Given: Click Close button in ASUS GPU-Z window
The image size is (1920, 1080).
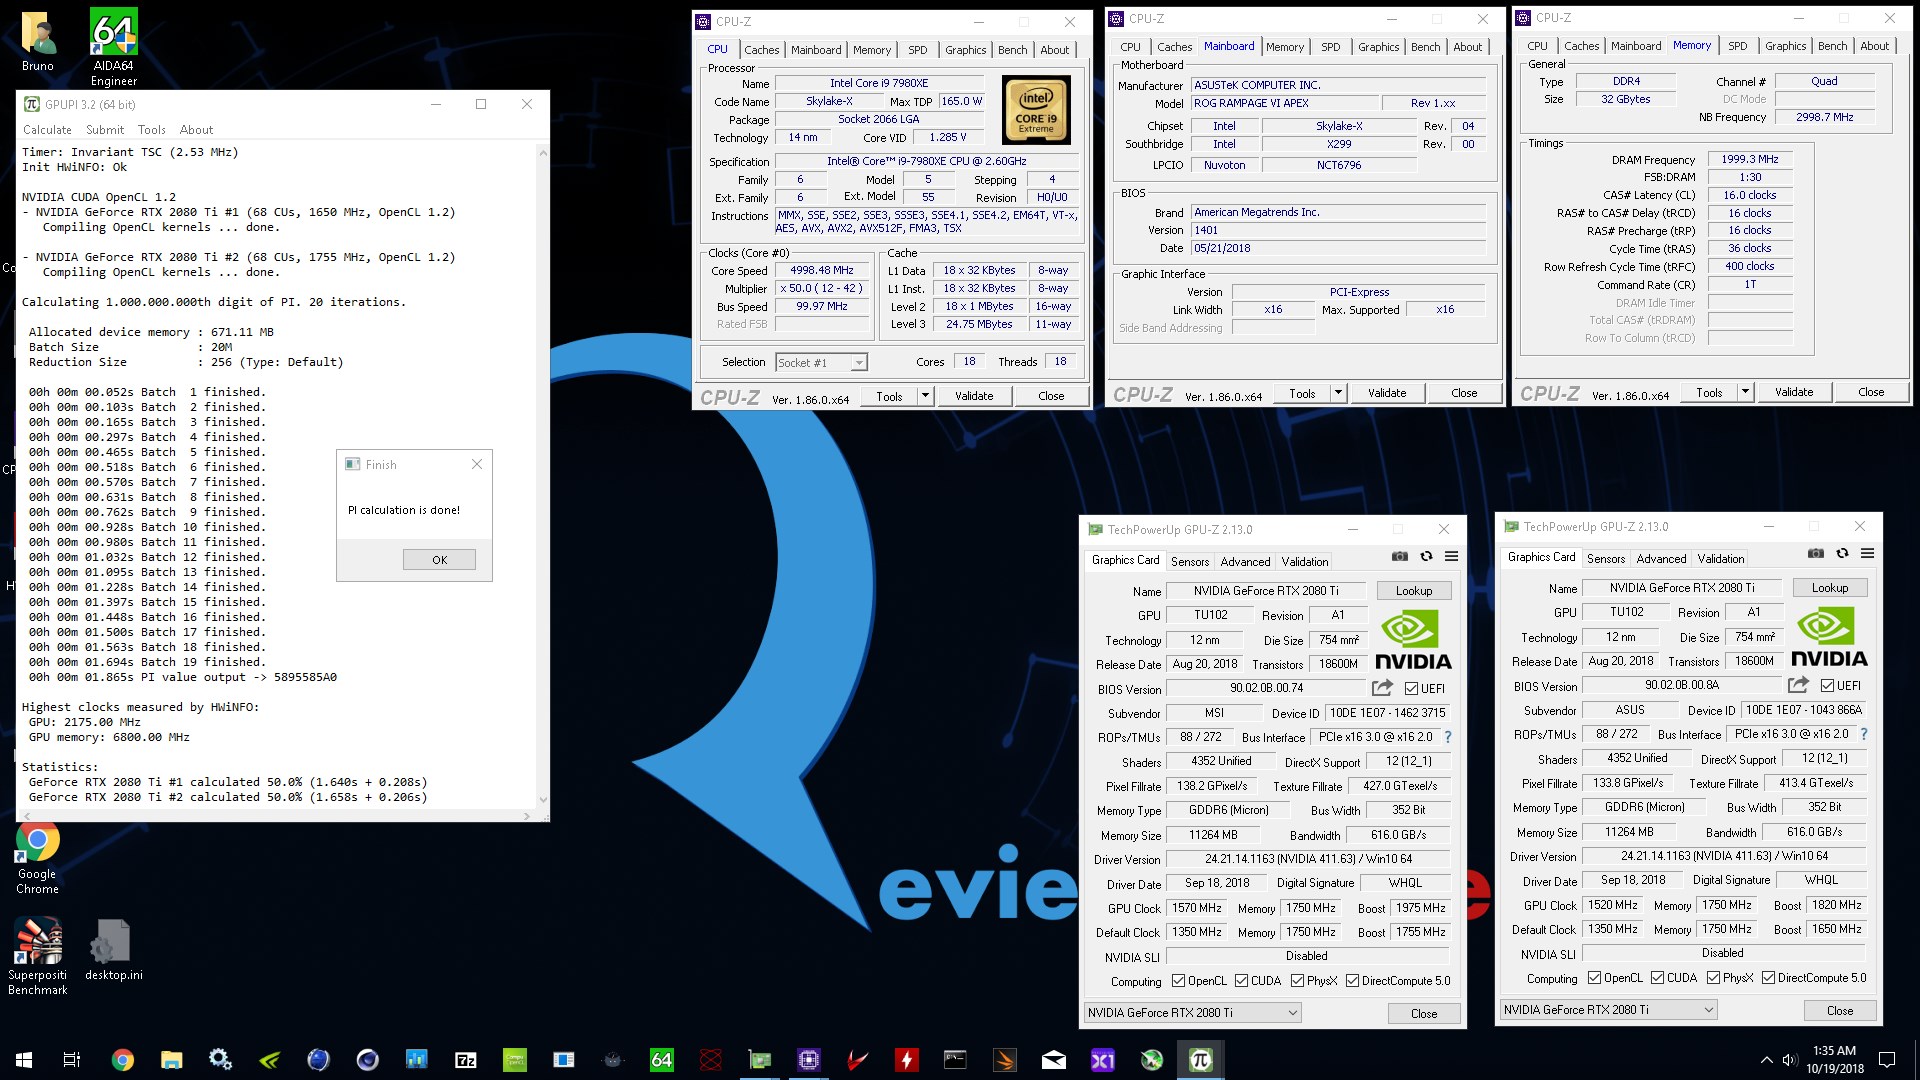Looking at the screenshot, I should pyautogui.click(x=1840, y=1011).
